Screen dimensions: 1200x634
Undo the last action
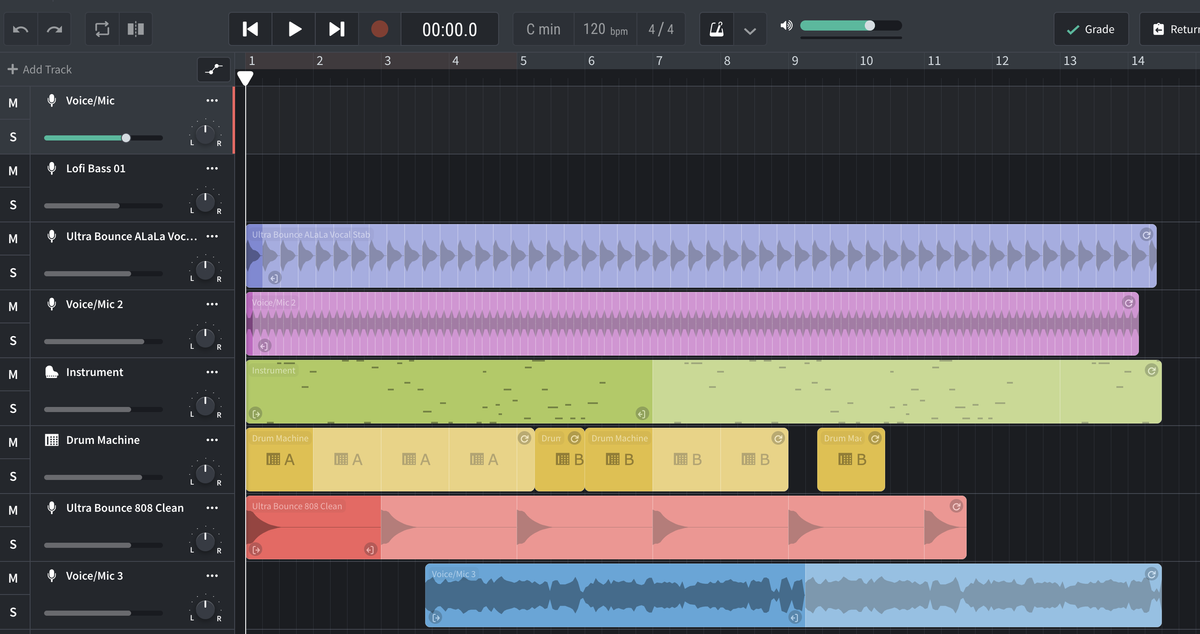click(21, 29)
